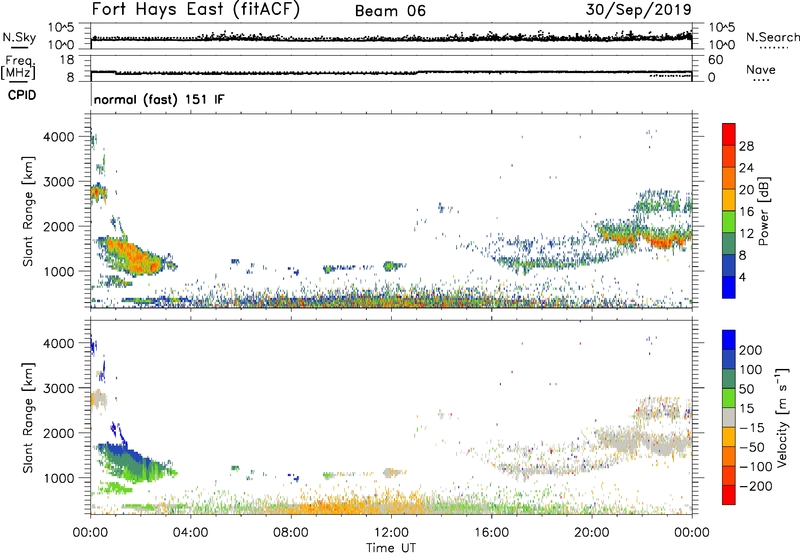This screenshot has width=800, height=554.
Task: Click the 'CPID' label
Action: tap(22, 95)
